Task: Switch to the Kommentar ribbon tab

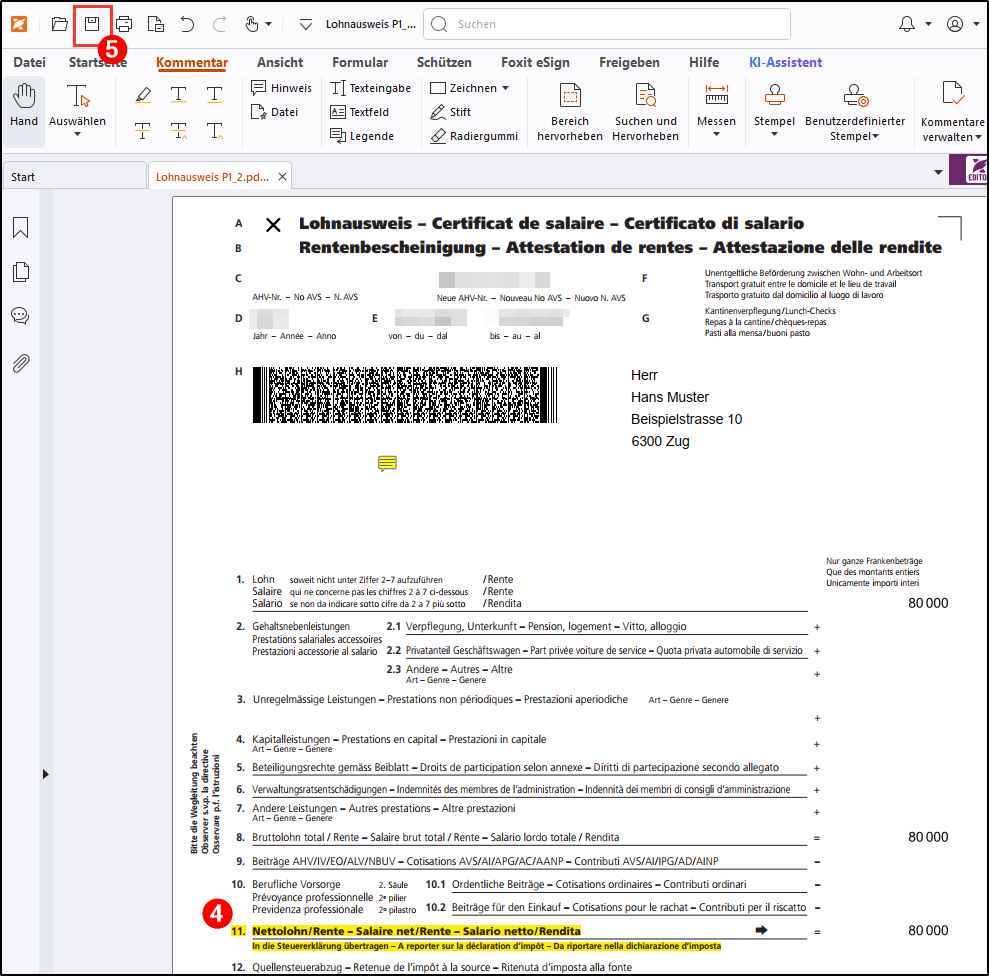Action: (x=192, y=62)
